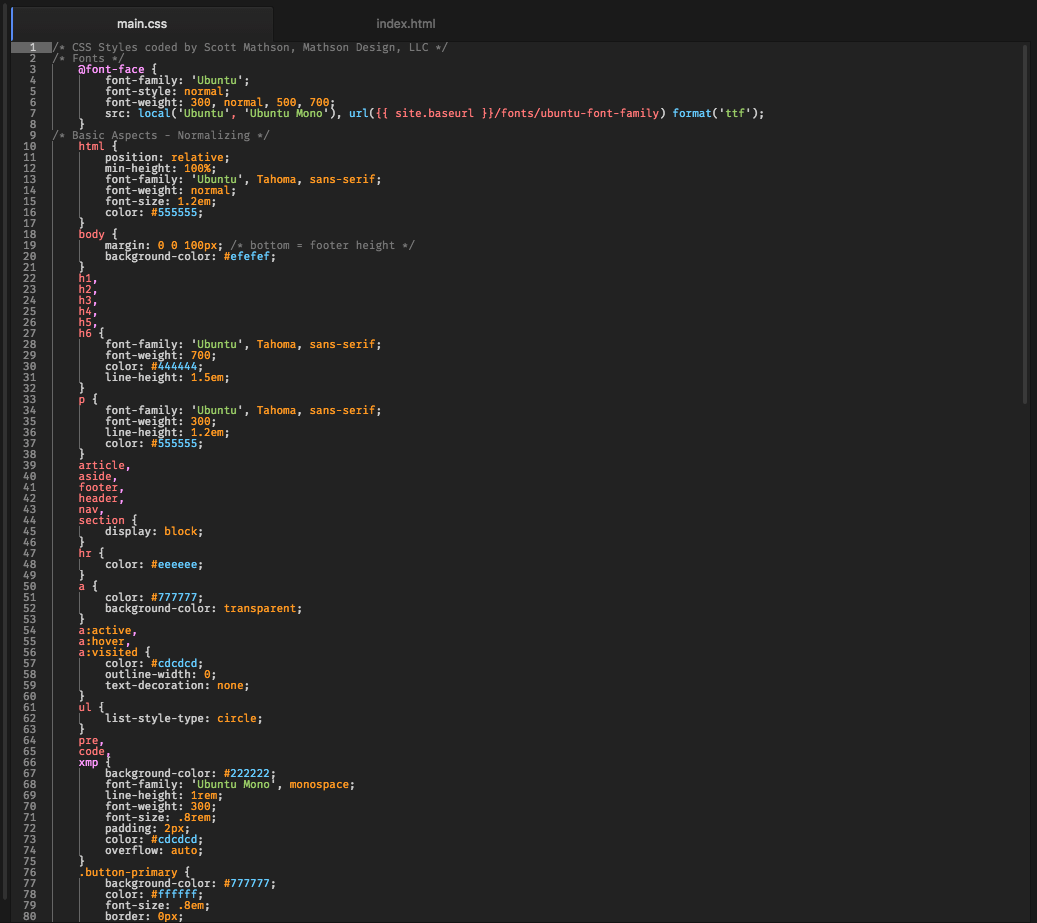The height and width of the screenshot is (923, 1037).
Task: Click line number 10 beside the html rule
Action: (x=30, y=146)
